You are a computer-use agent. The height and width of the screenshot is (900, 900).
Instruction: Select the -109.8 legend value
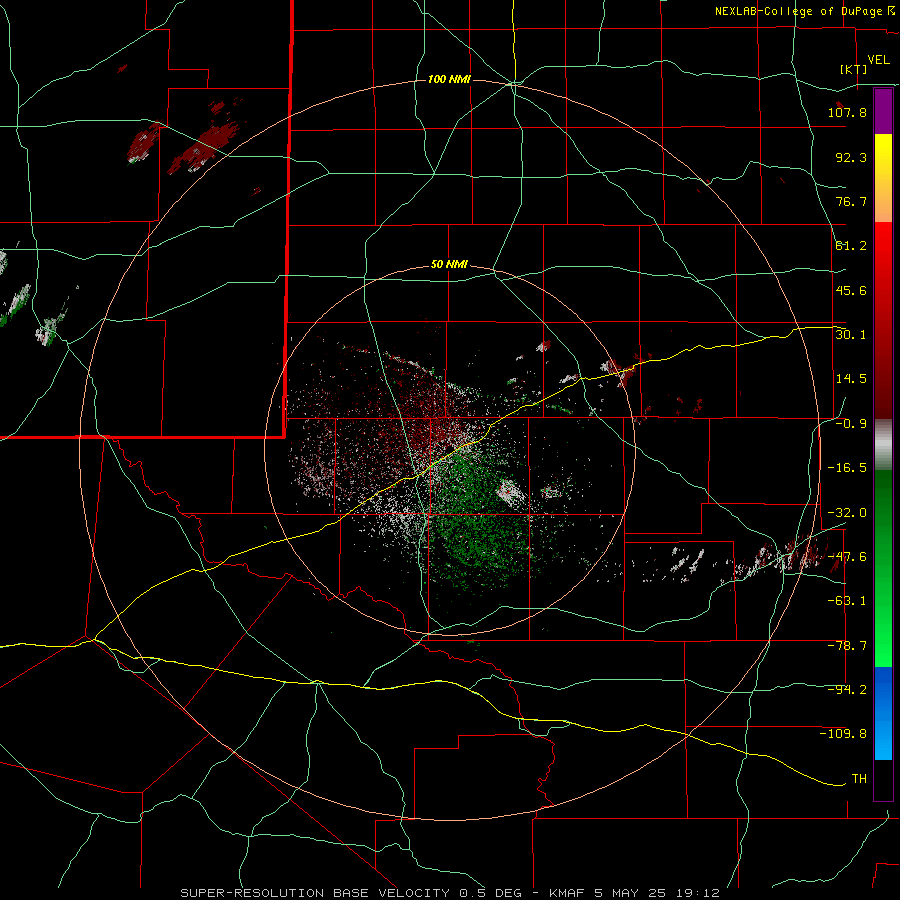click(x=843, y=734)
